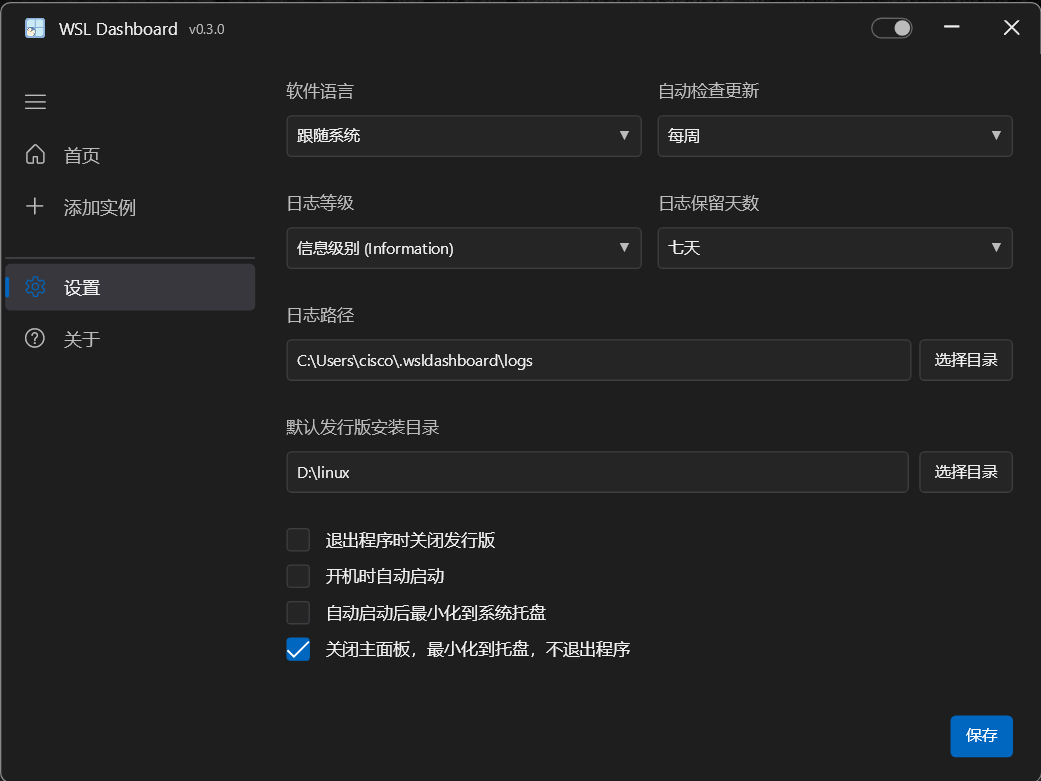The width and height of the screenshot is (1041, 781).
Task: Collapse the sidebar with the hamburger icon
Action: pos(35,102)
